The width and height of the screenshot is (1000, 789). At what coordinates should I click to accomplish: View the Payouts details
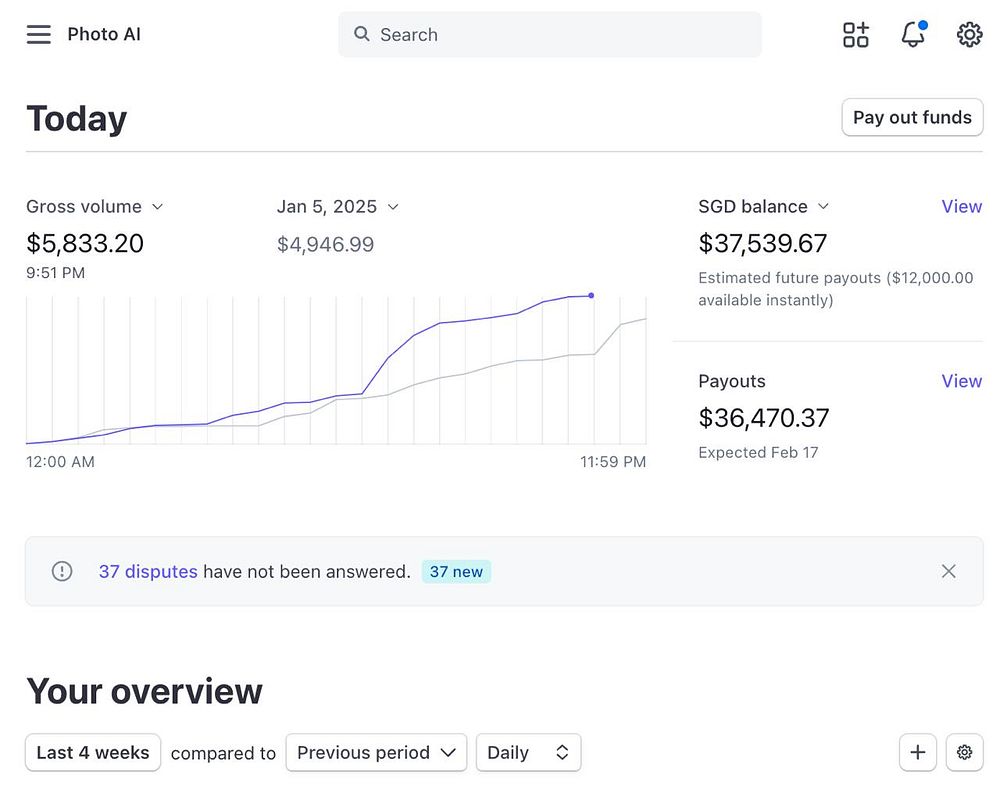961,381
